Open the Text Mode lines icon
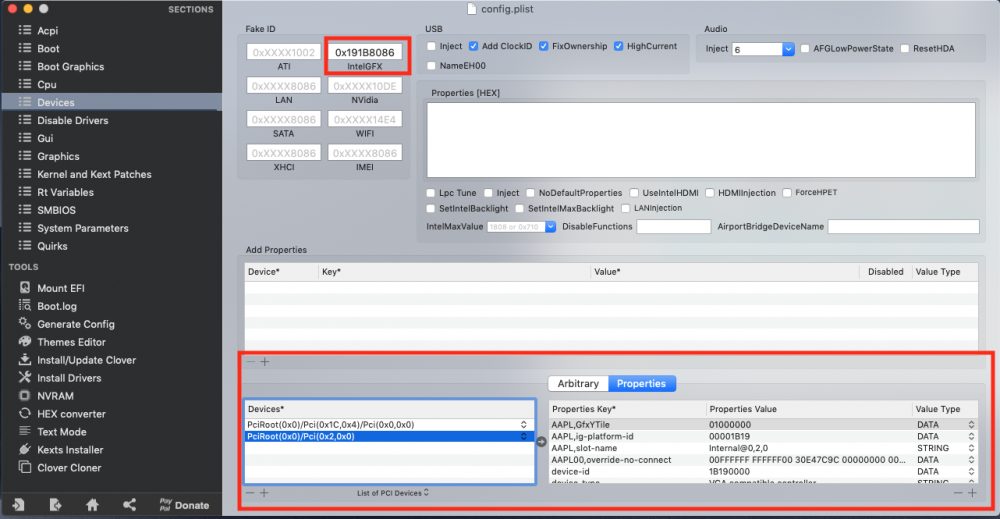This screenshot has width=1000, height=519. coord(25,431)
